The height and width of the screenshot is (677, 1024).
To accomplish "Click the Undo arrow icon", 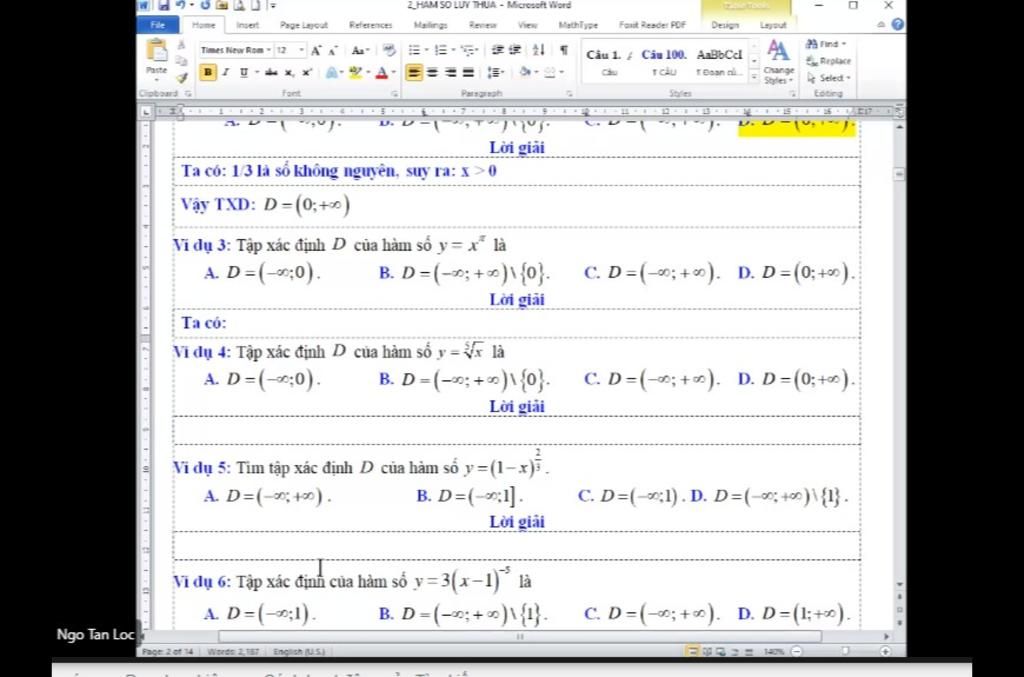I will point(181,5).
